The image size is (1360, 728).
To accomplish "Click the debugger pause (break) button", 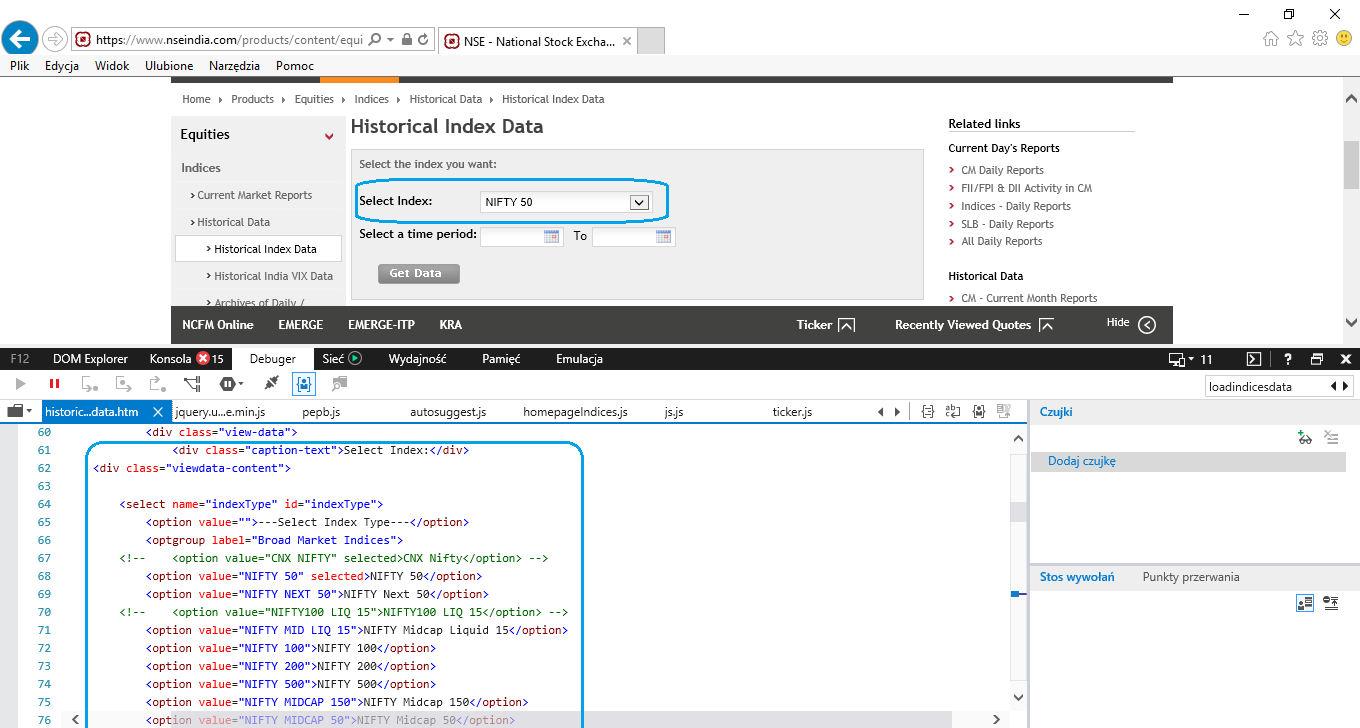I will (54, 384).
